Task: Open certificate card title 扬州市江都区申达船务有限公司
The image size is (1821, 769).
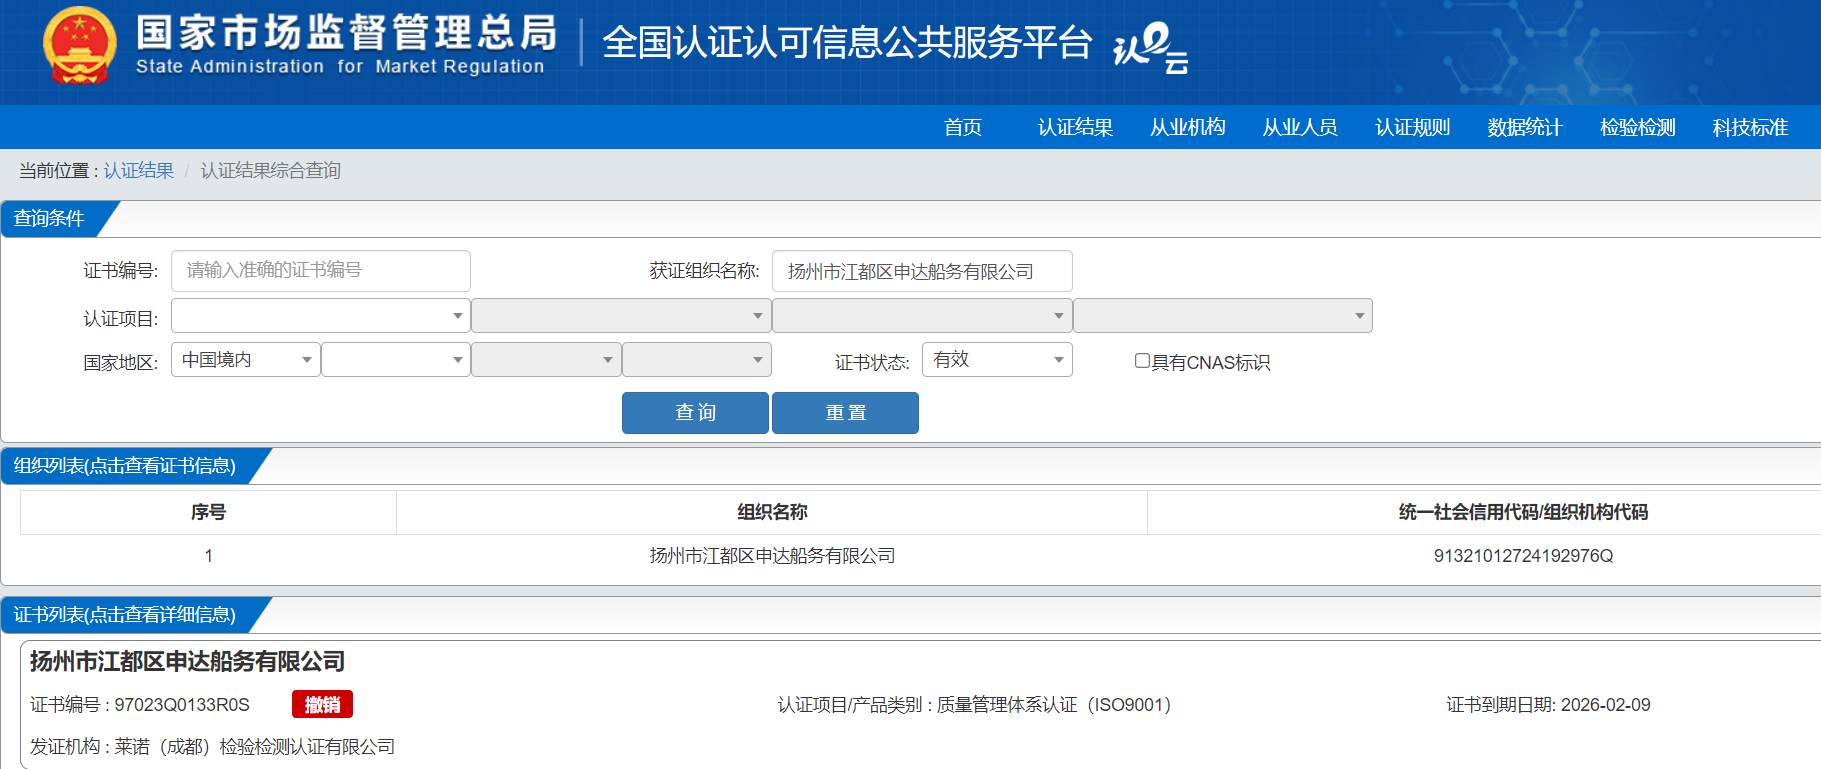Action: (x=187, y=662)
